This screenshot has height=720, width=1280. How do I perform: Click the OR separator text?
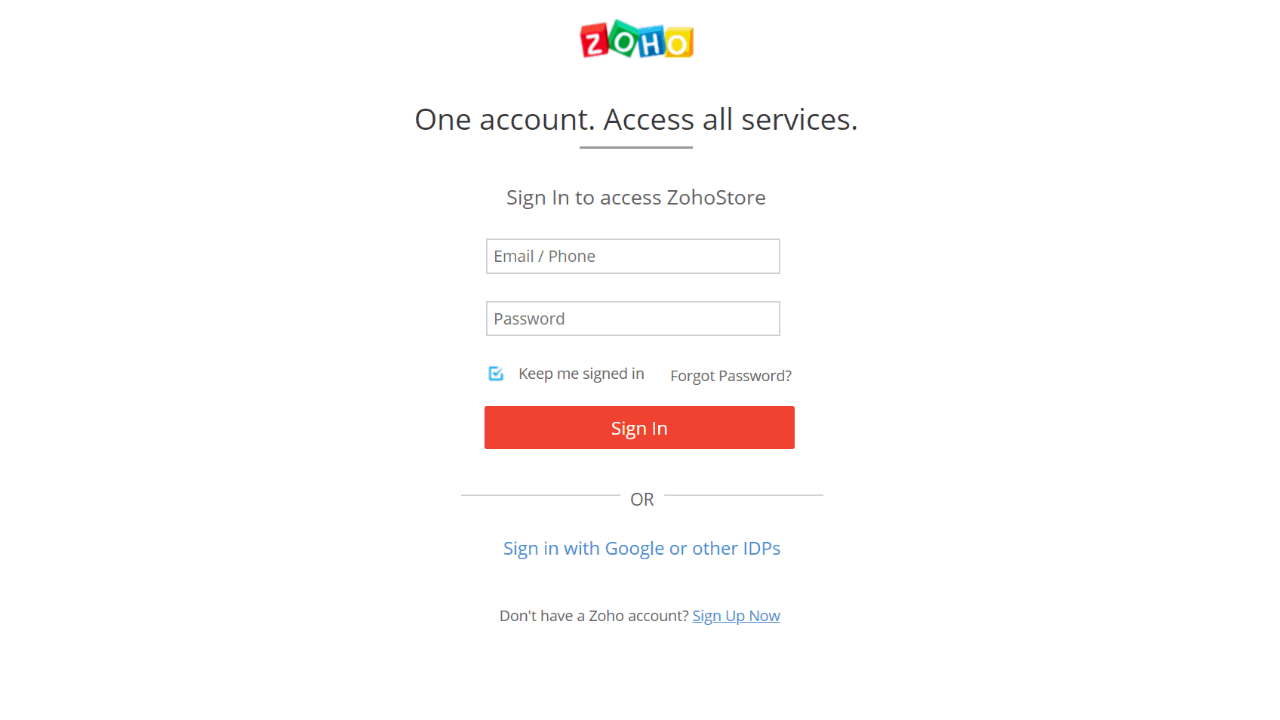coord(642,499)
